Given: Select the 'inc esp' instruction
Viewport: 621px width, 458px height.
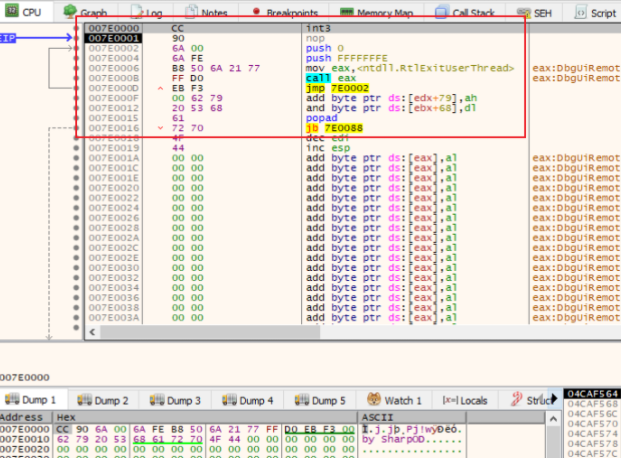Looking at the screenshot, I should pyautogui.click(x=328, y=148).
